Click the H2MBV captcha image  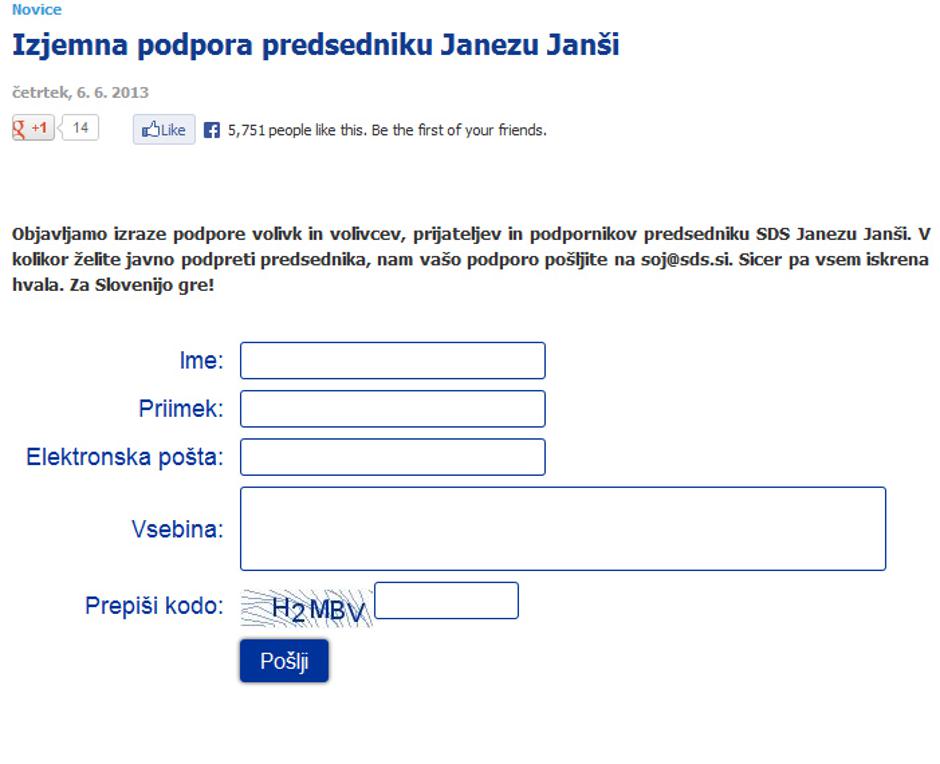tap(305, 604)
